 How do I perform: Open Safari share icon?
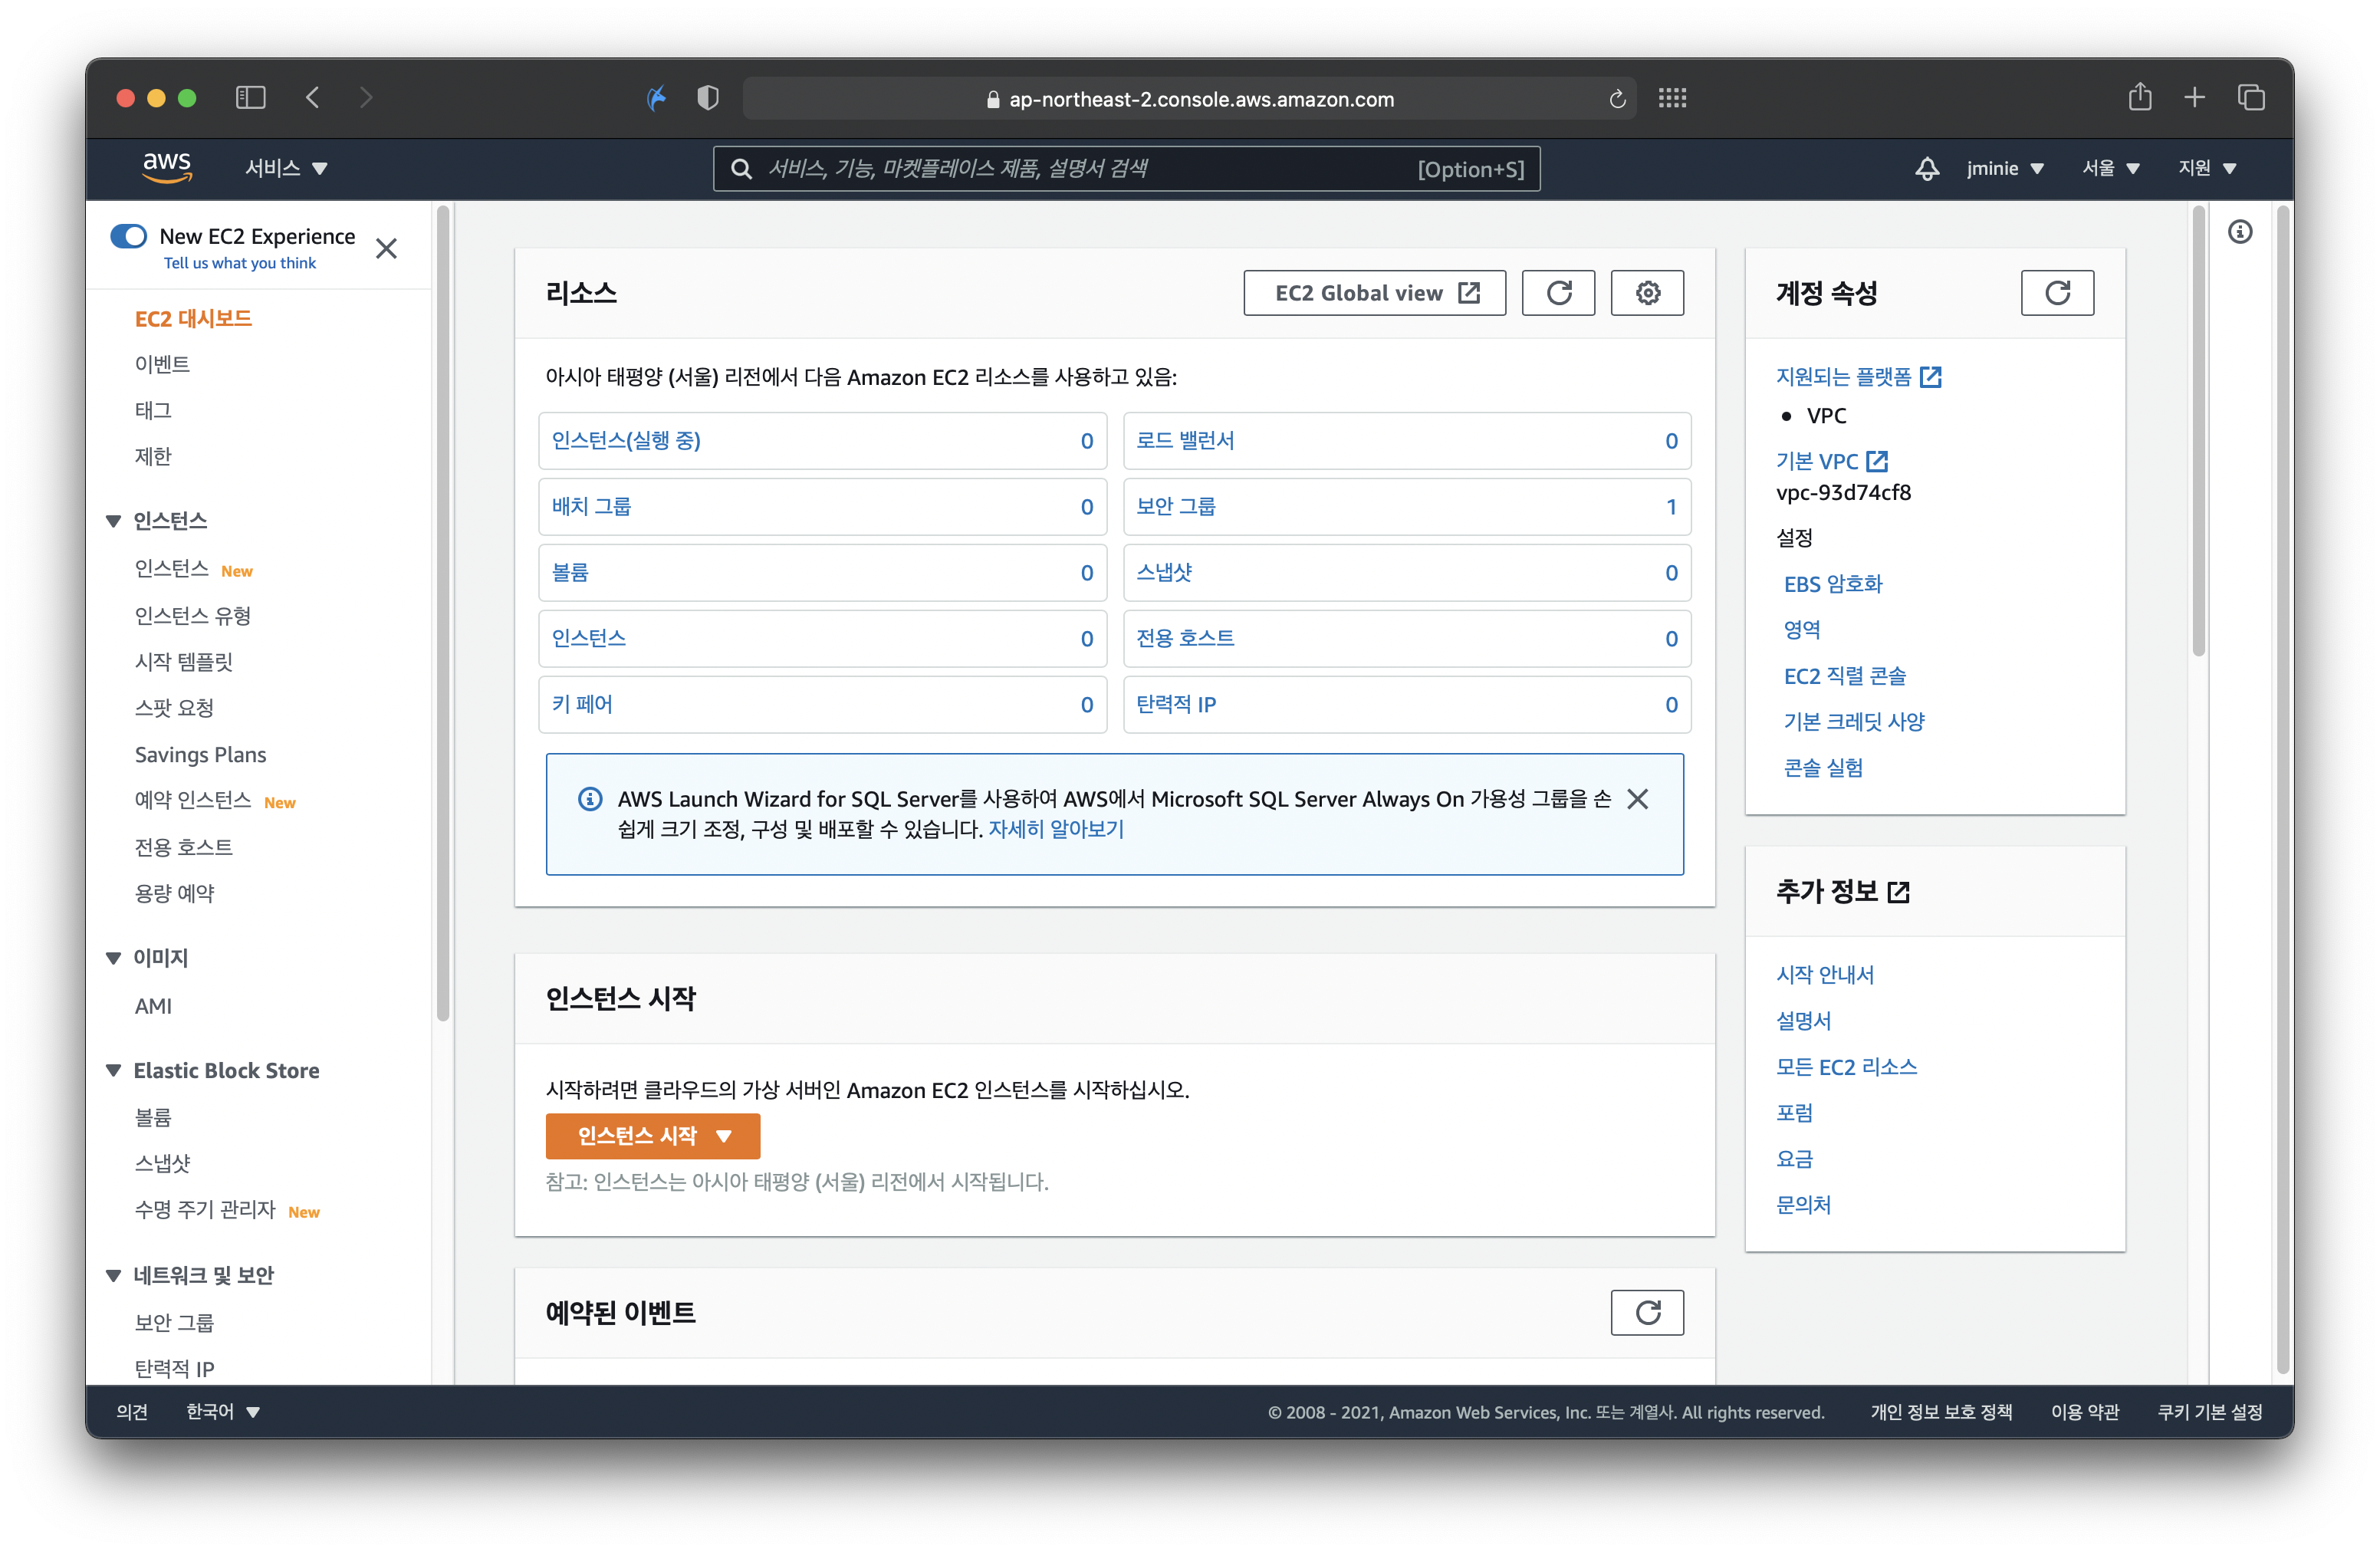2140,97
